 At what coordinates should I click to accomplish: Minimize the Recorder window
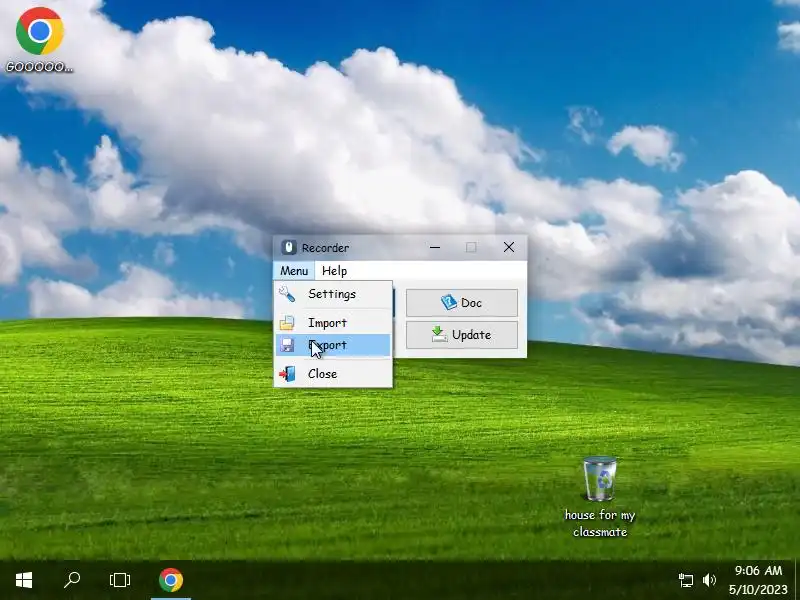(435, 247)
